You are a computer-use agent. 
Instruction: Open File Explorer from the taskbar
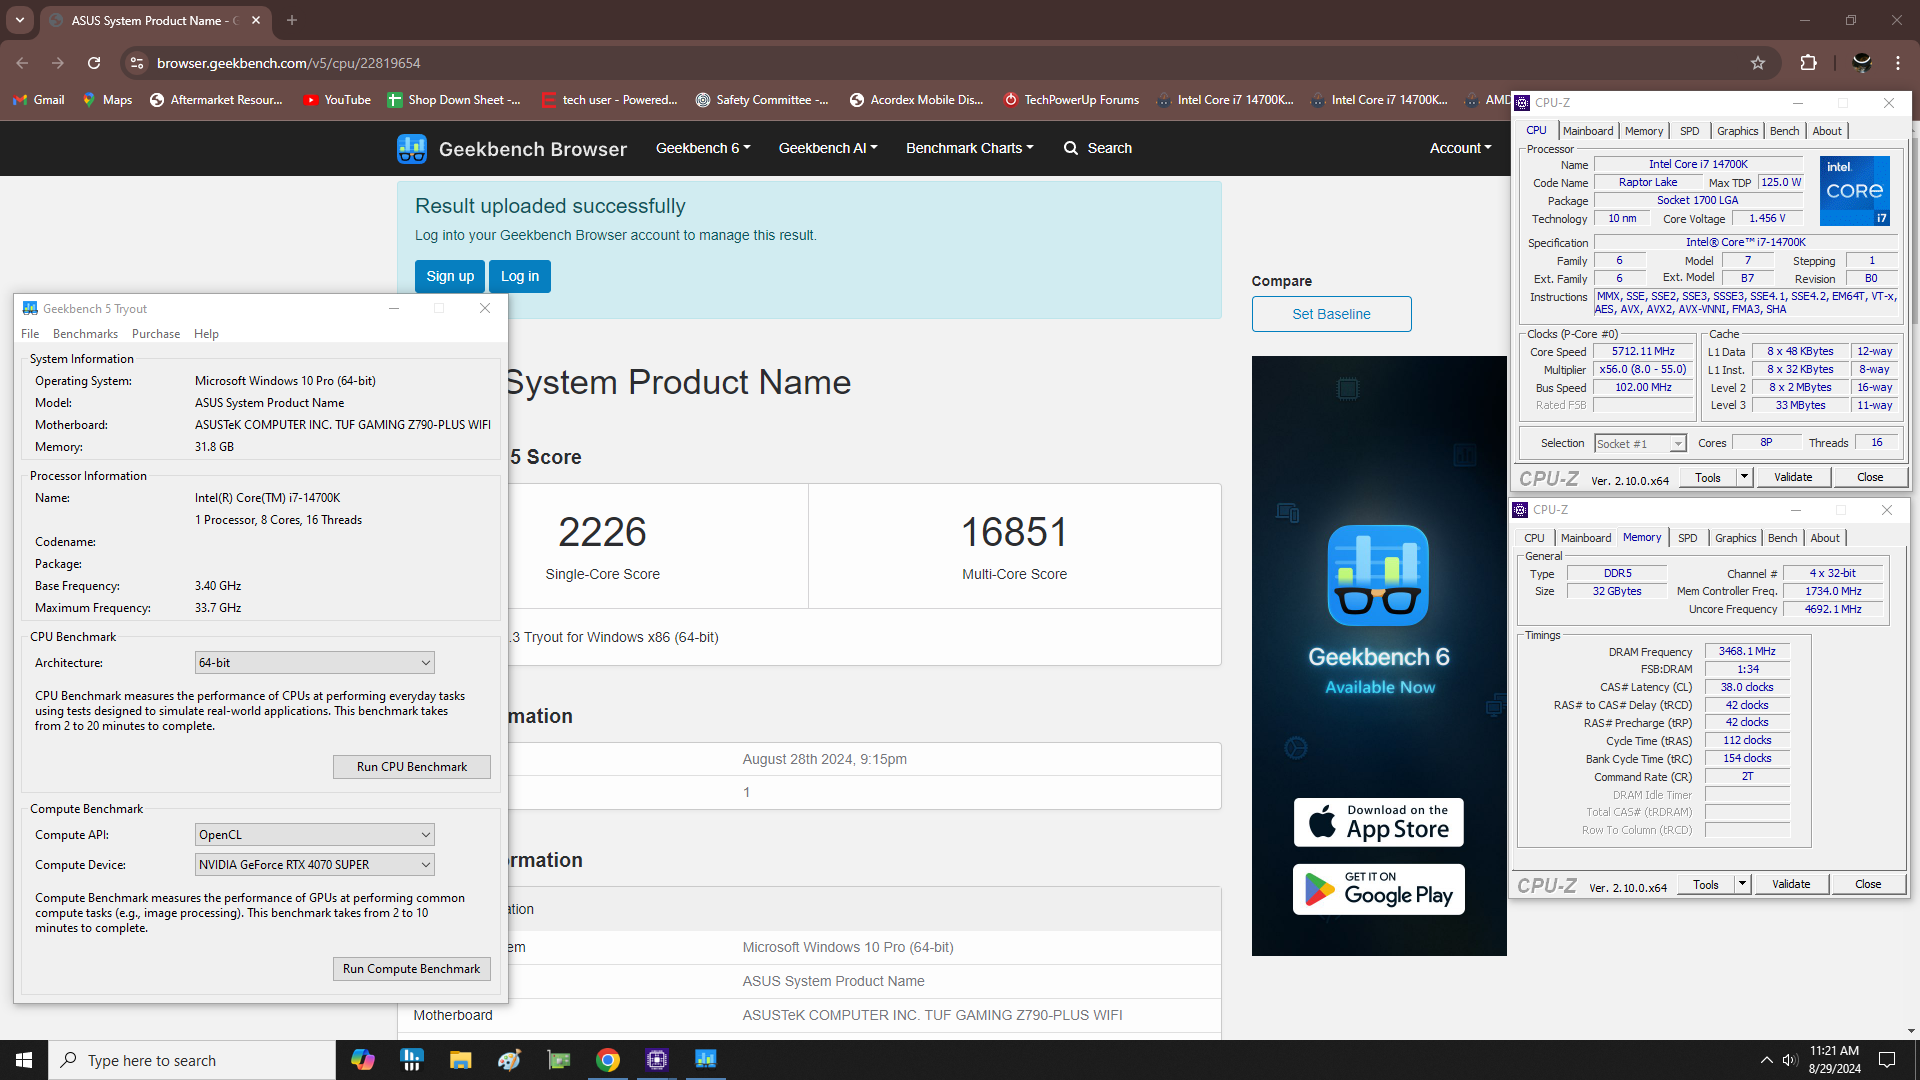coord(460,1060)
